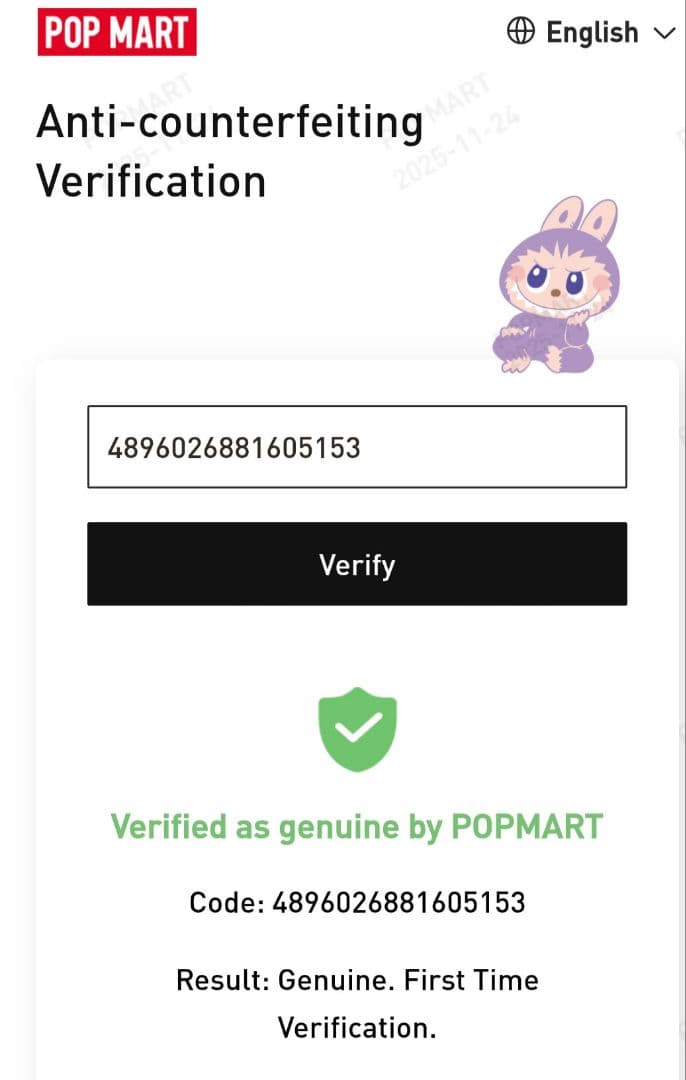Screen dimensions: 686x1080
Task: Click the number typed in the code box
Action: click(234, 447)
